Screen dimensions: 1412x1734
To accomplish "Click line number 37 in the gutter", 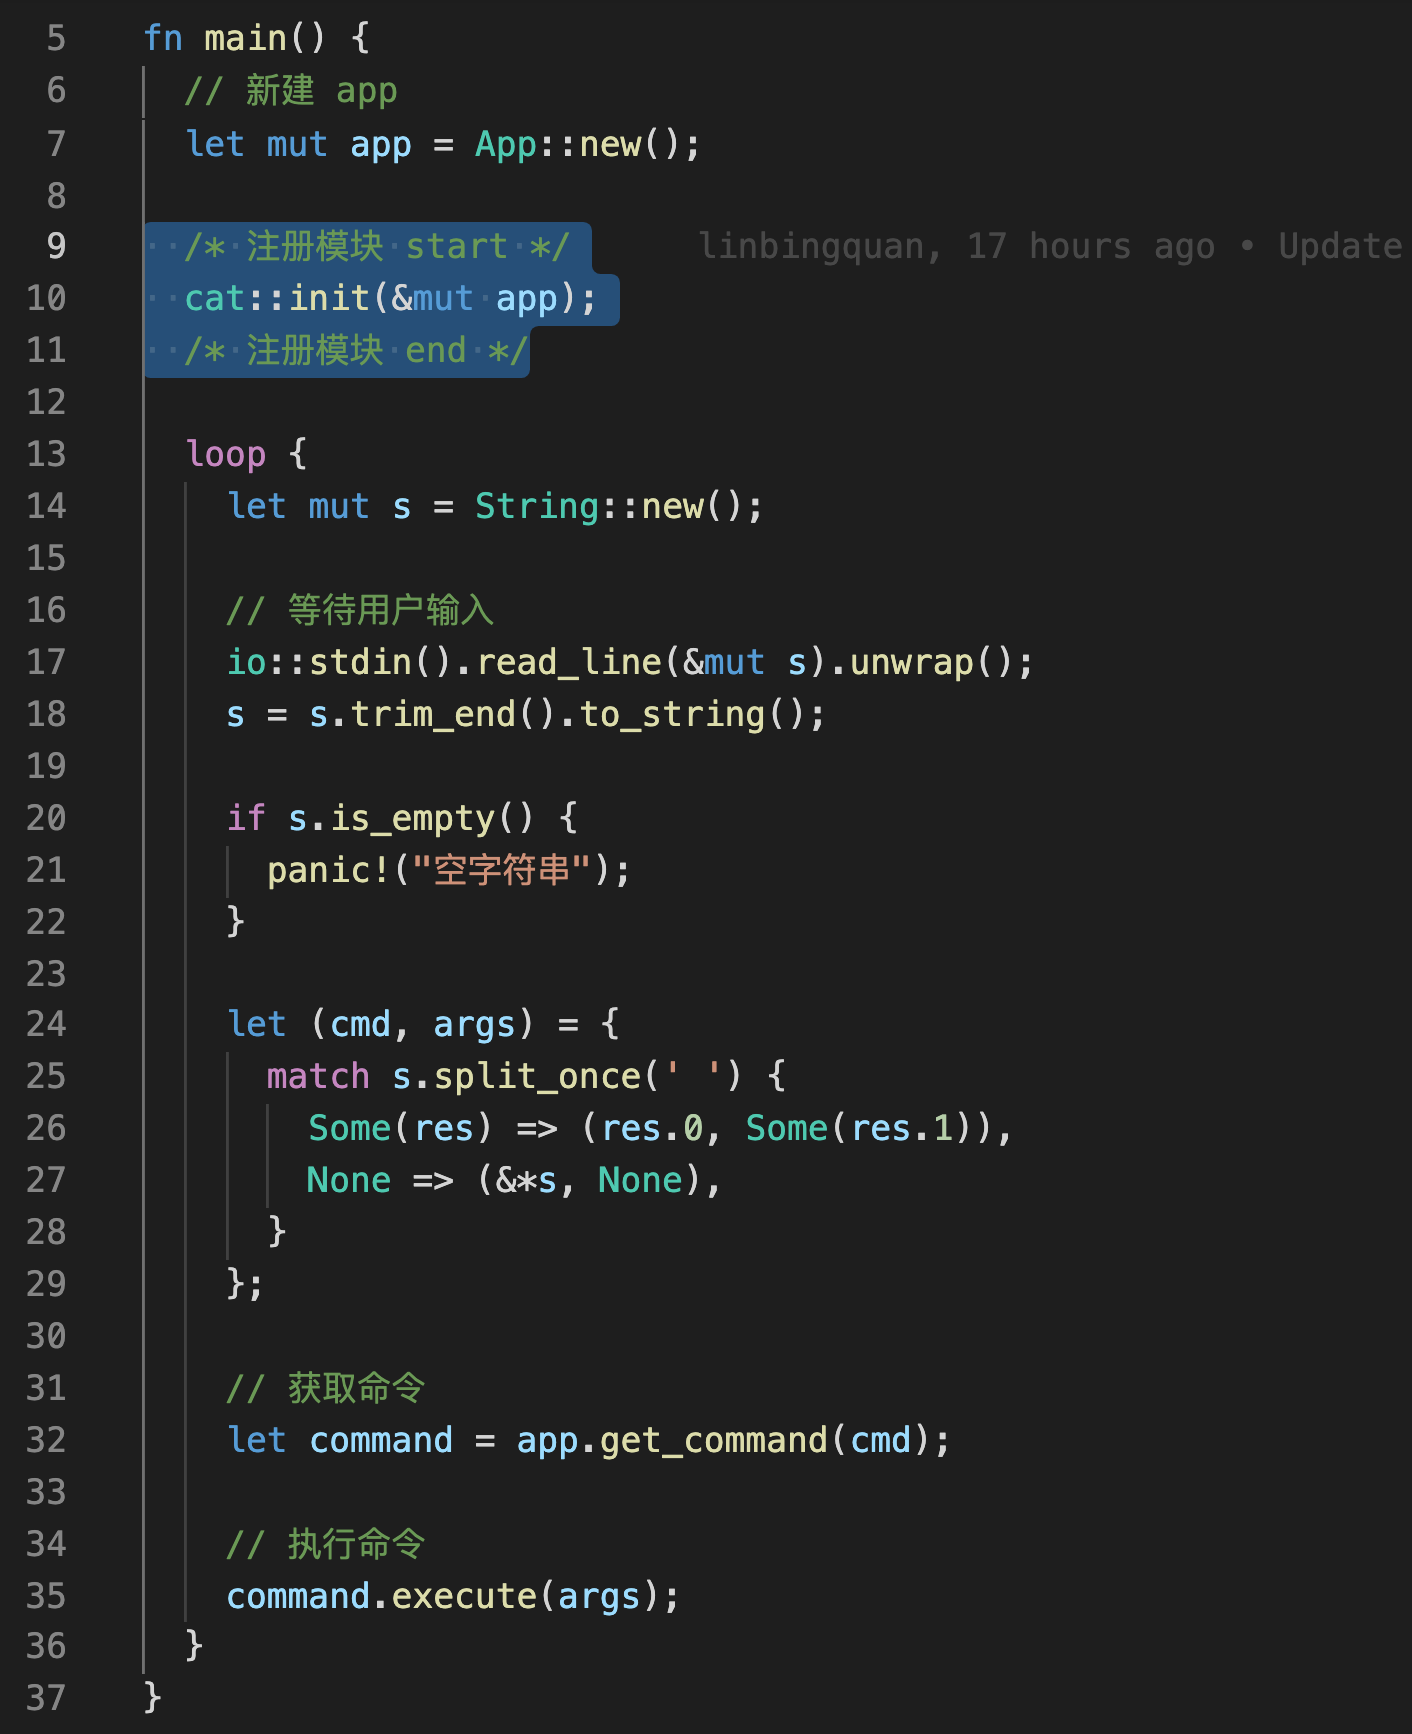I will point(46,1698).
